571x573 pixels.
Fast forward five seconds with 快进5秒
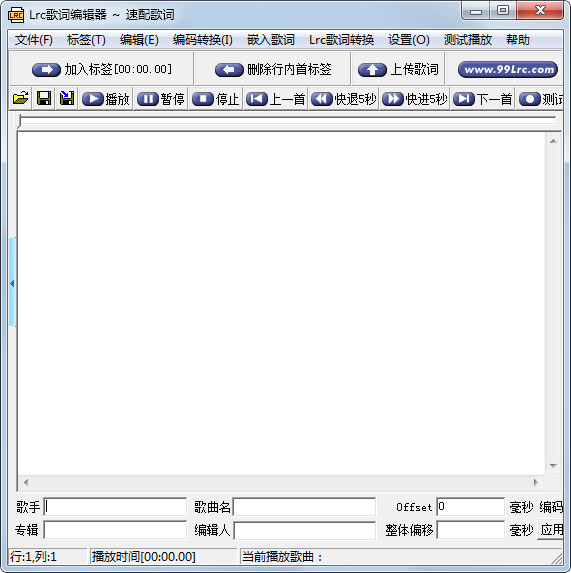(415, 99)
